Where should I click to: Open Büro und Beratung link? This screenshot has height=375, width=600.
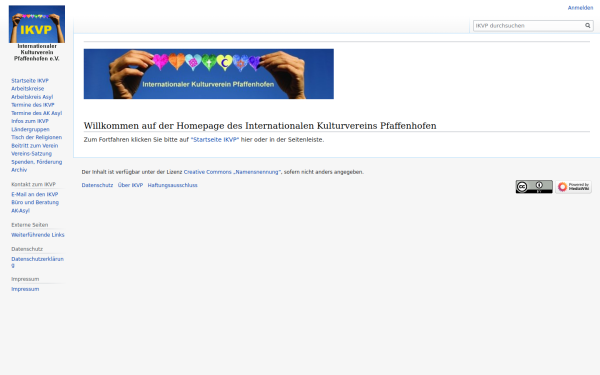click(35, 202)
